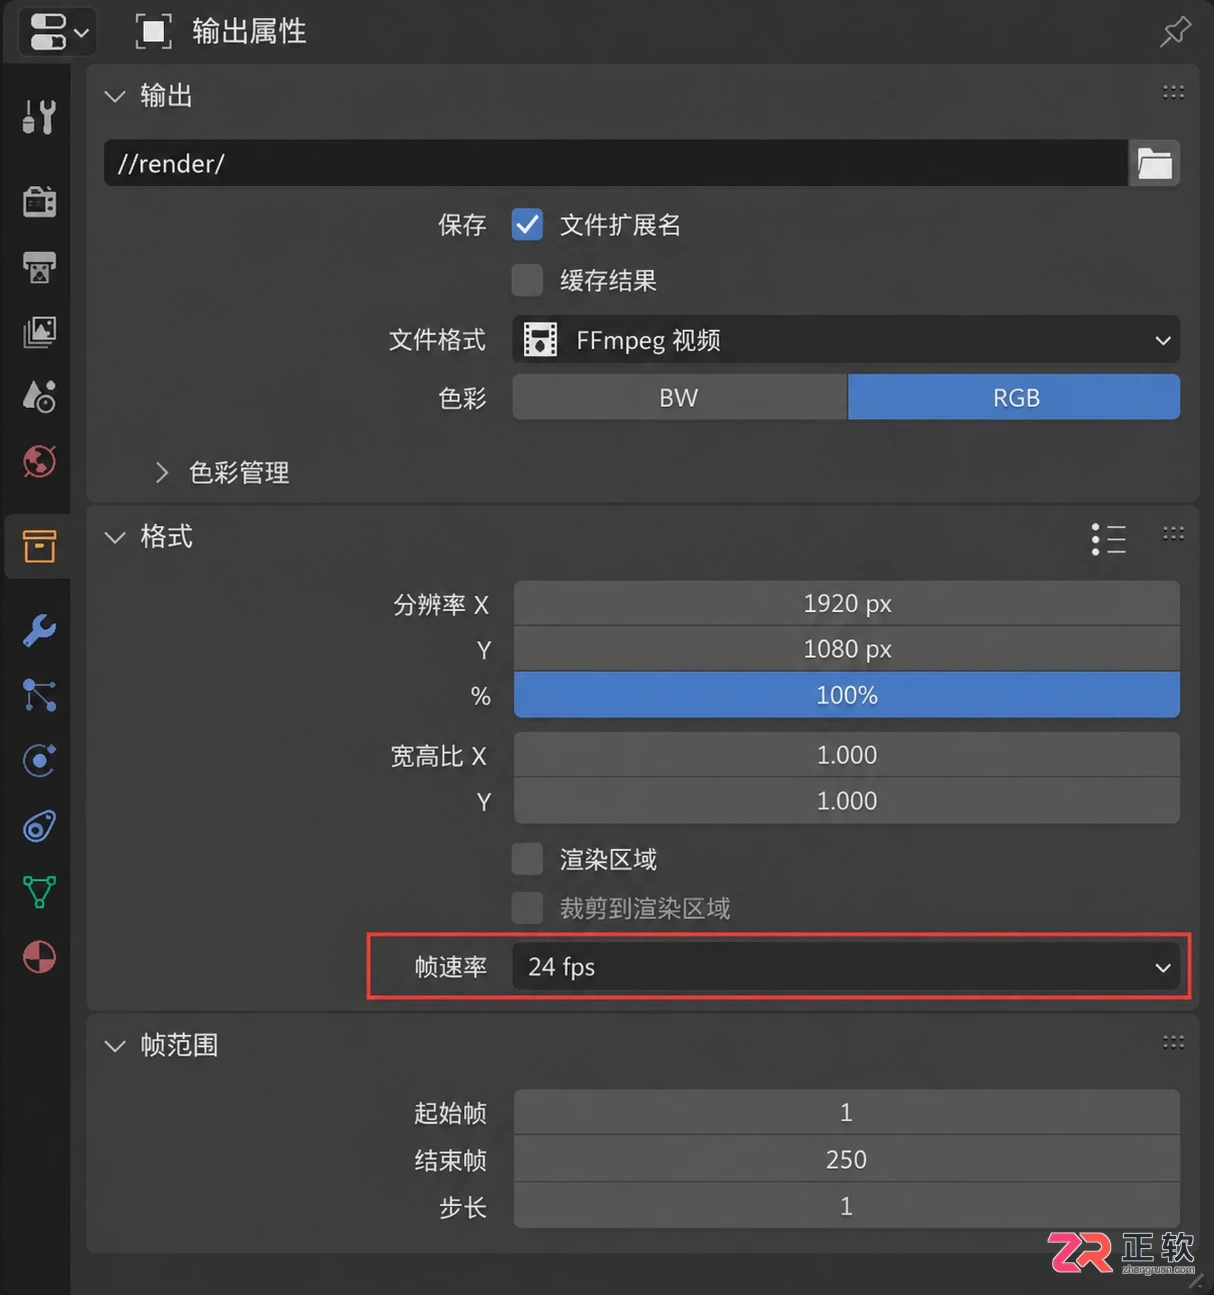Open the Physics properties tab
1214x1295 pixels.
(x=39, y=760)
